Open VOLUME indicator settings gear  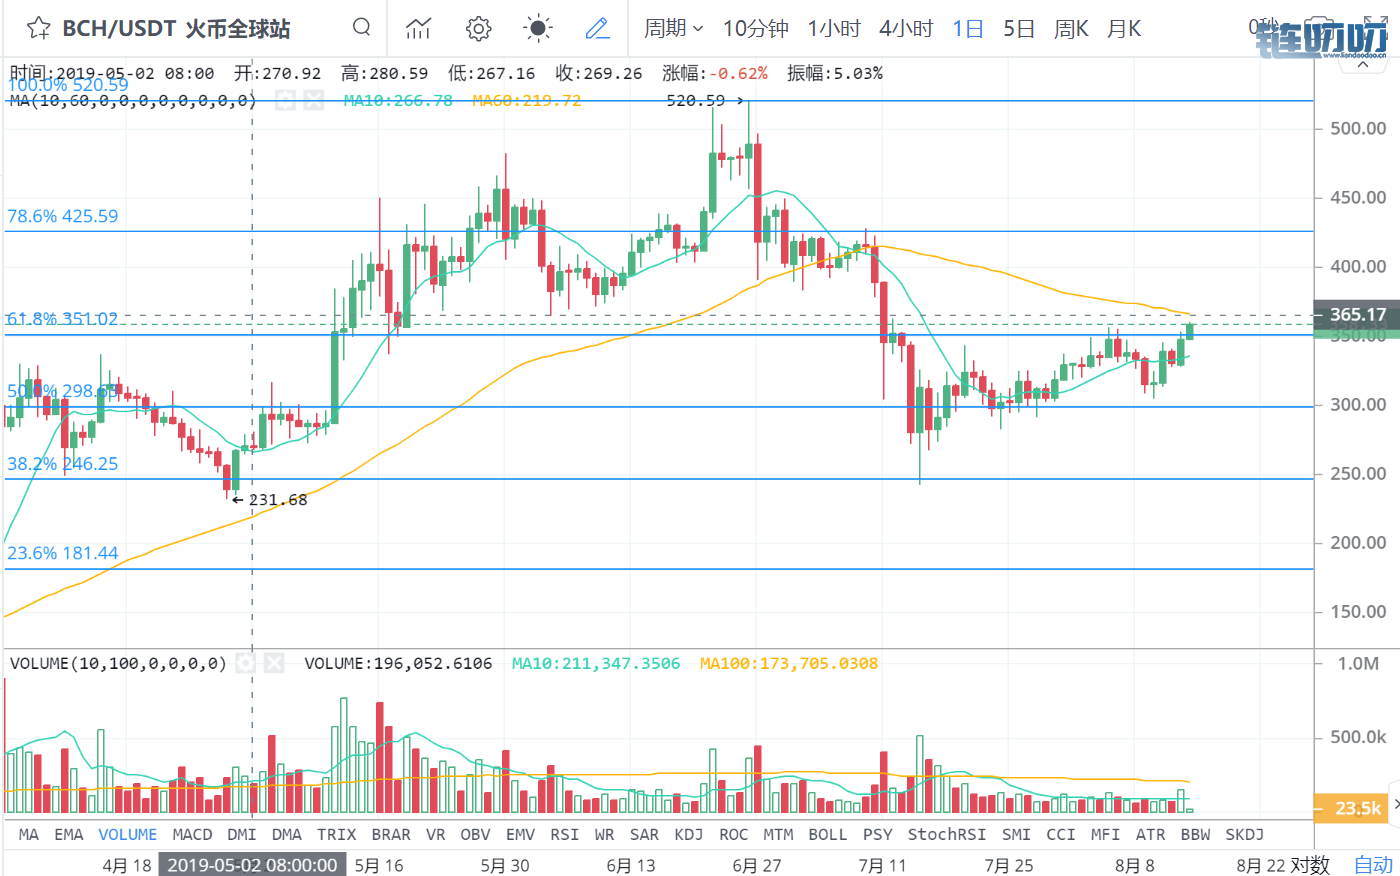coord(246,663)
